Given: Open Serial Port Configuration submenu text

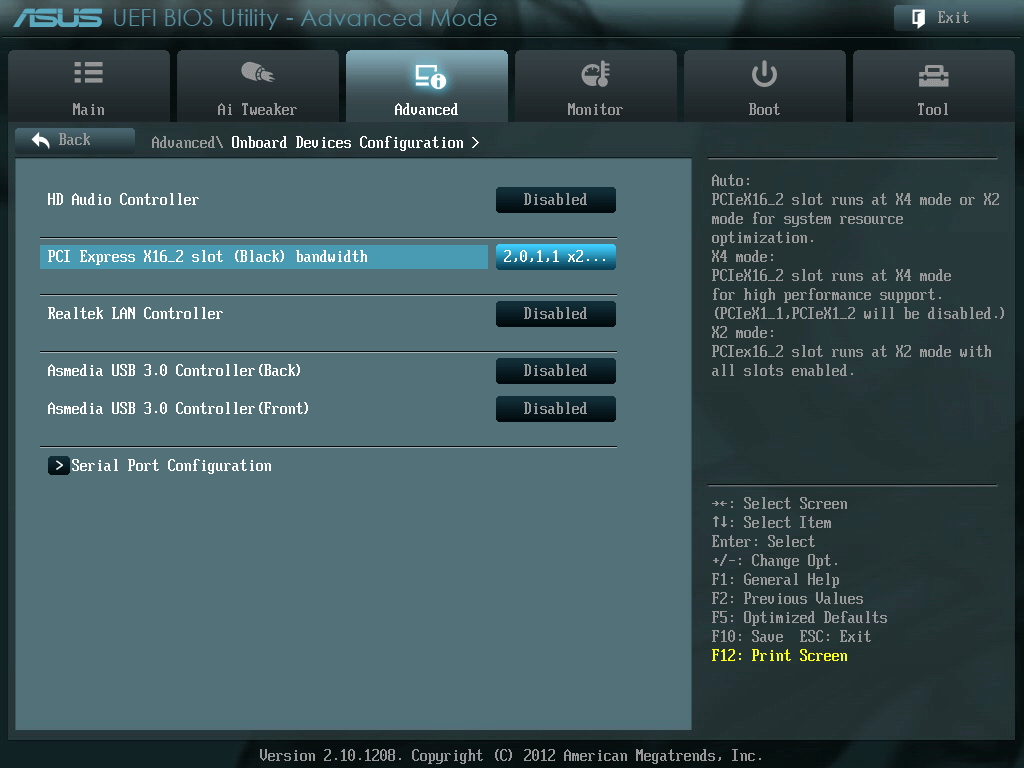Looking at the screenshot, I should (171, 466).
